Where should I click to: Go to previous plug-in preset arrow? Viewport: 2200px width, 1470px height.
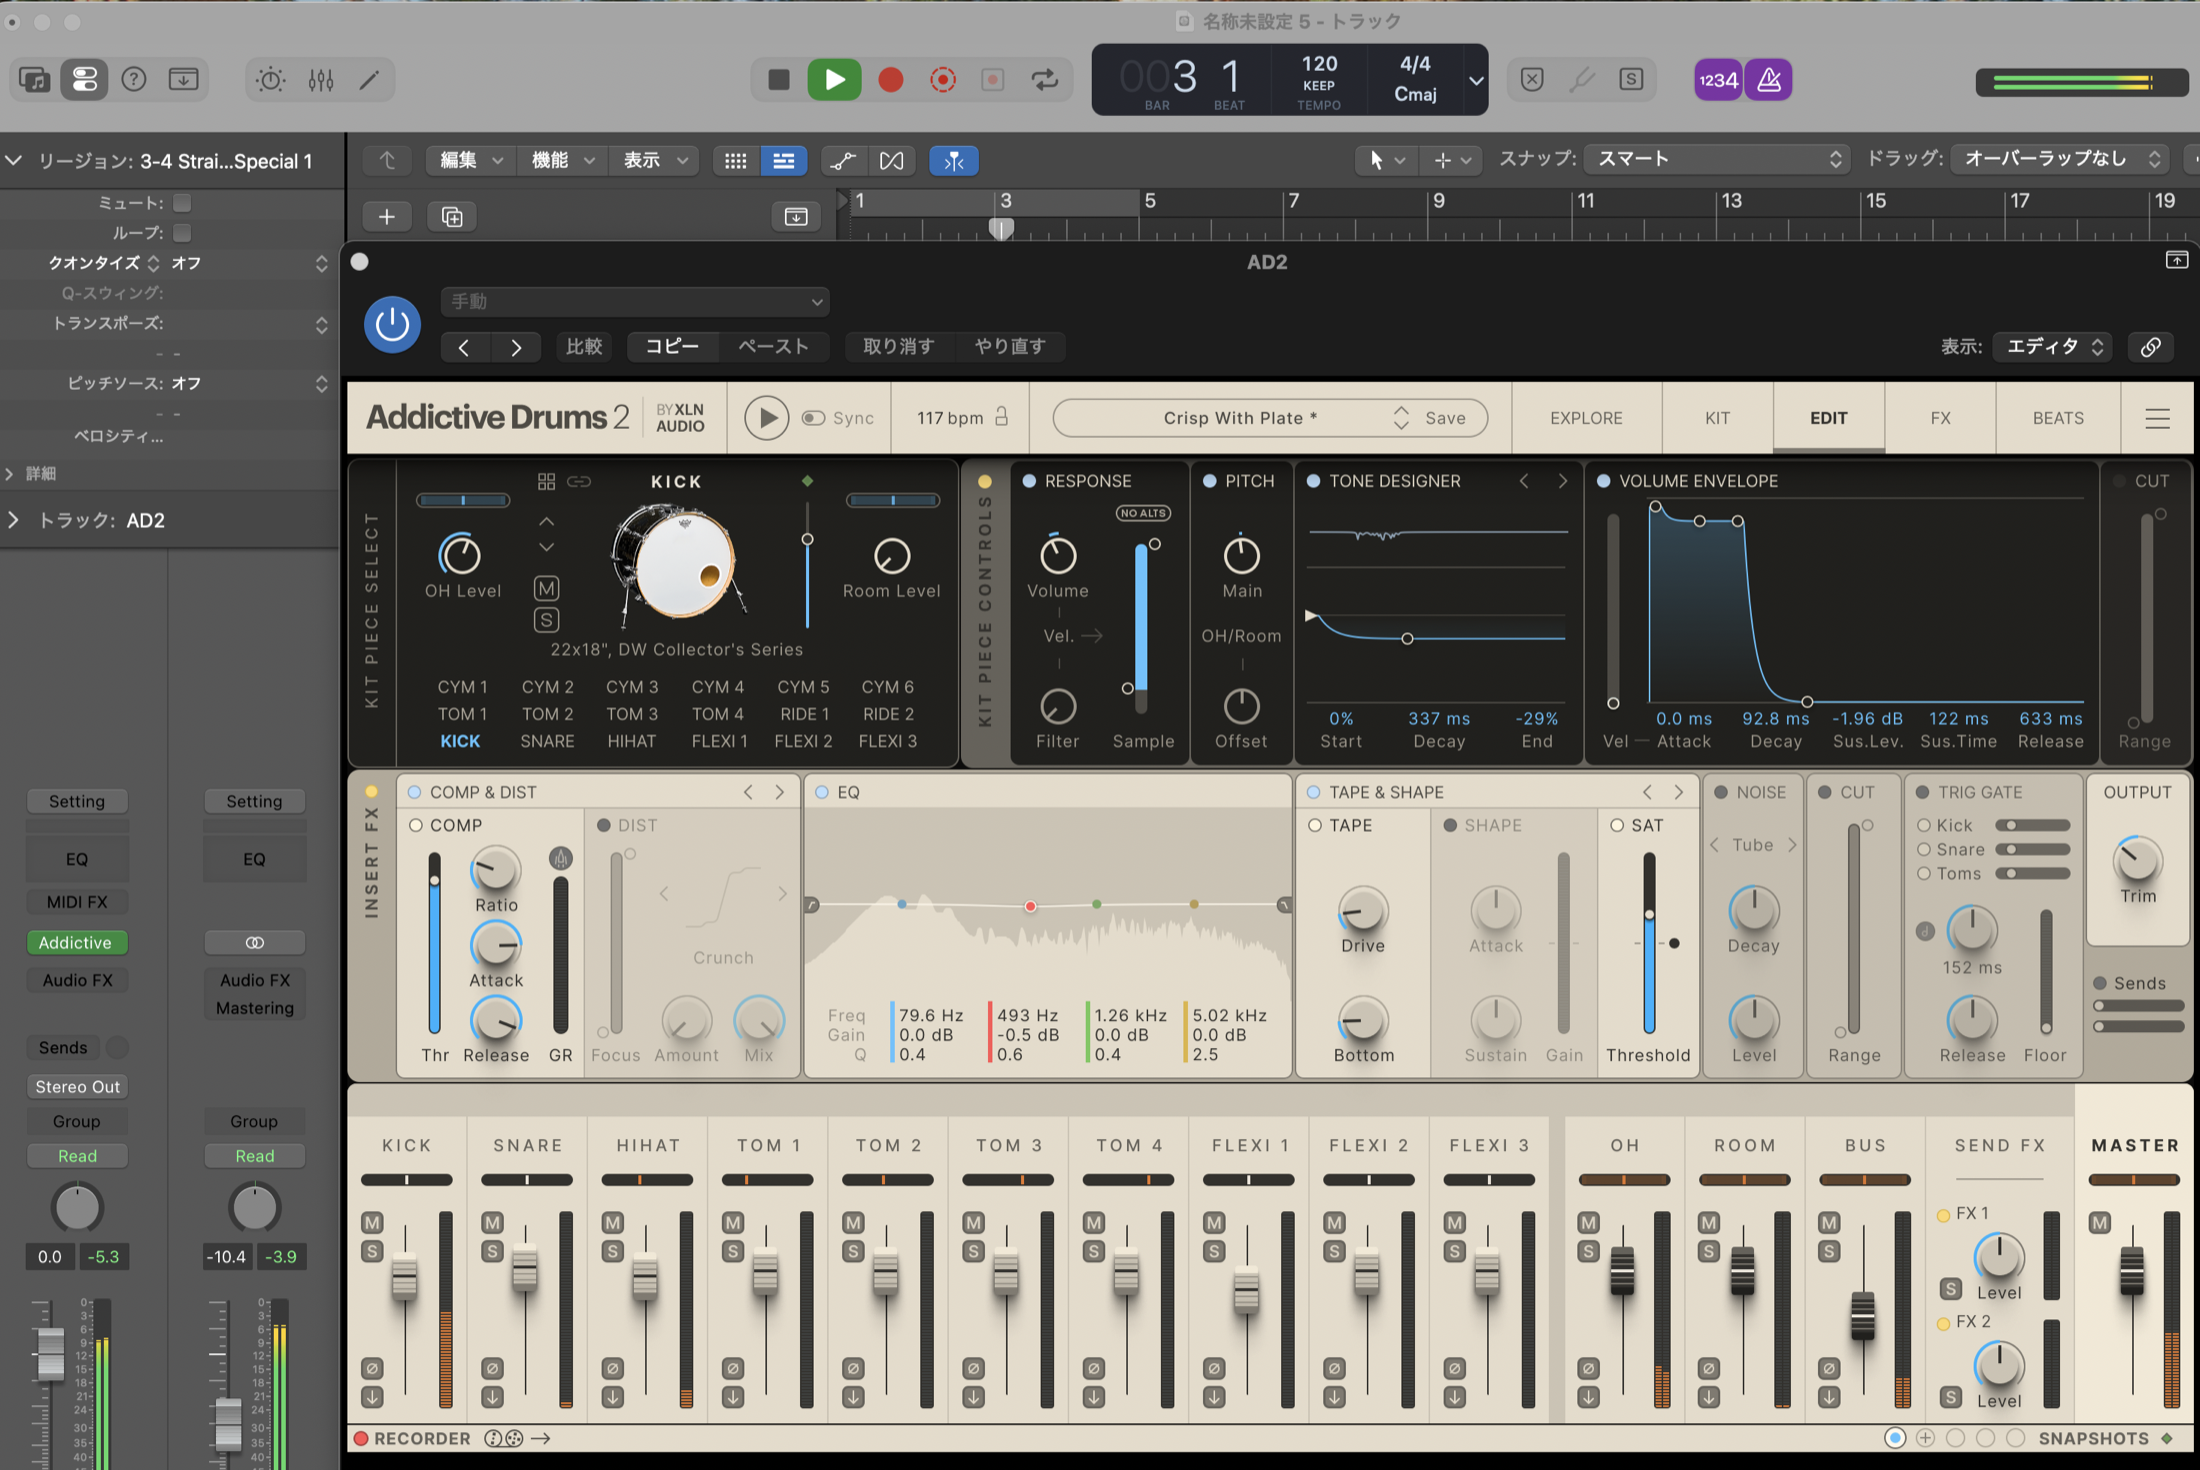click(x=464, y=347)
